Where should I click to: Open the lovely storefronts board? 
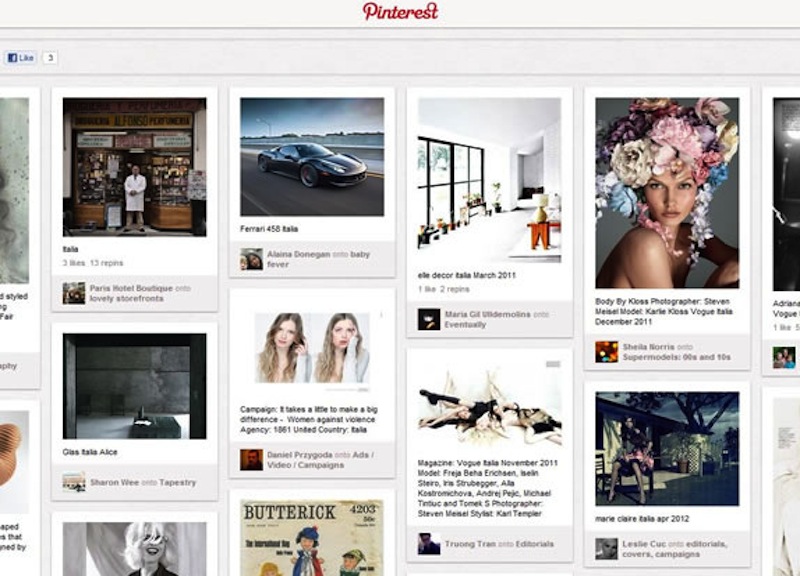coord(127,298)
